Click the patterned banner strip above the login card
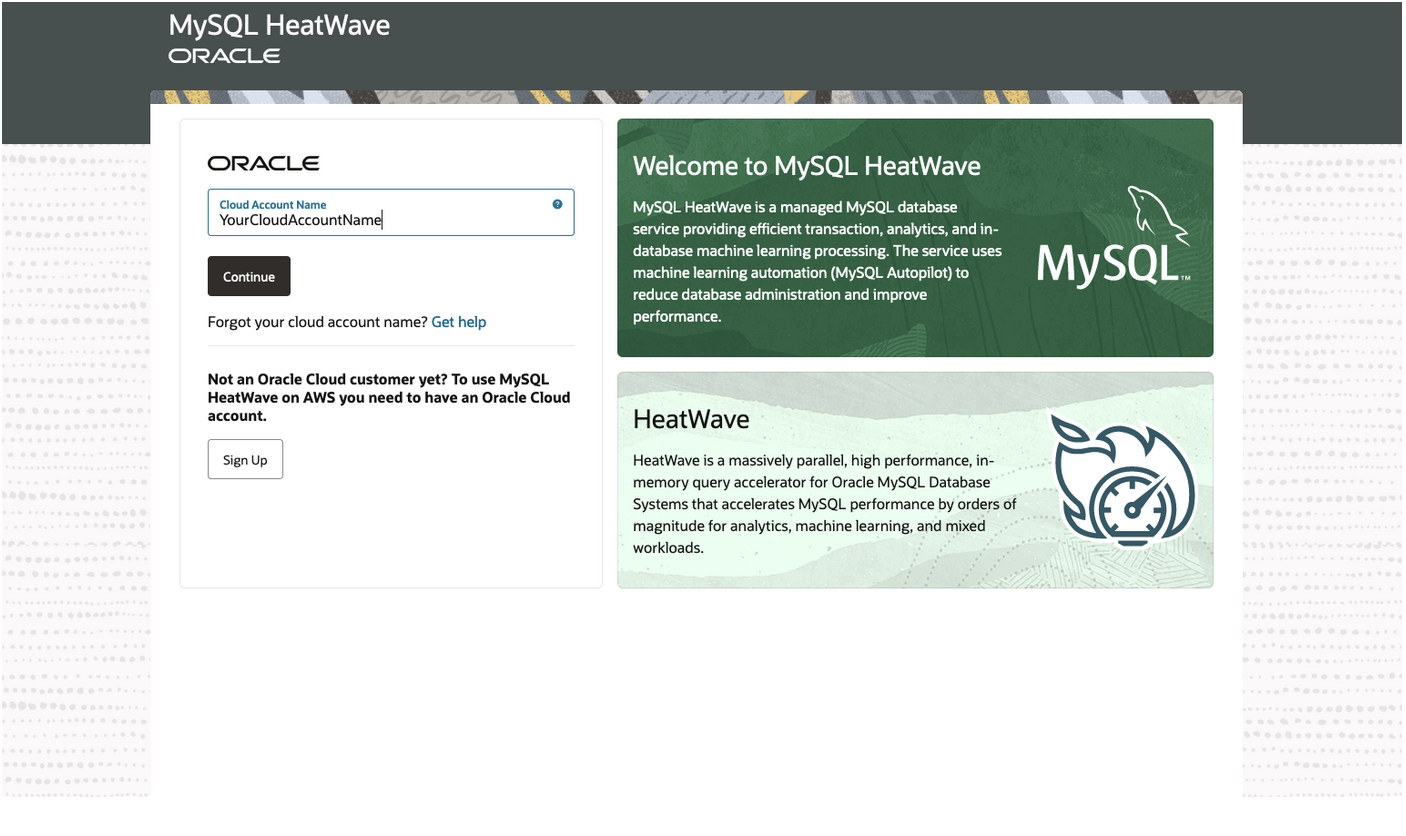 695,97
